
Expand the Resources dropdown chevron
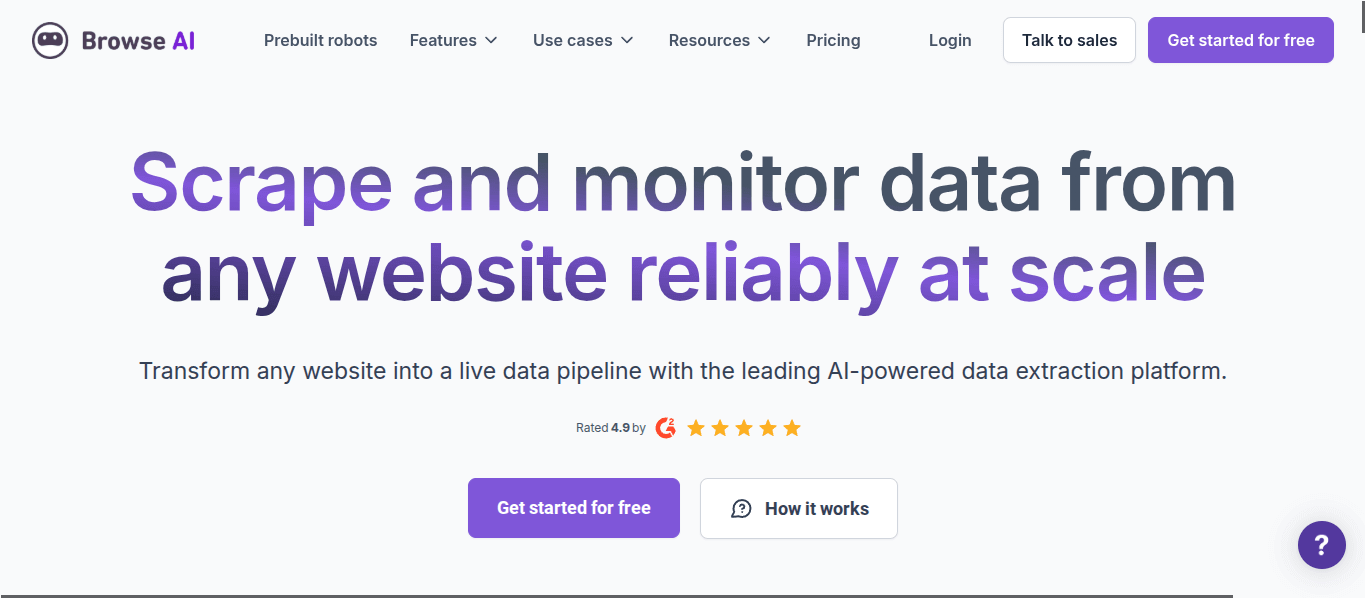click(764, 40)
